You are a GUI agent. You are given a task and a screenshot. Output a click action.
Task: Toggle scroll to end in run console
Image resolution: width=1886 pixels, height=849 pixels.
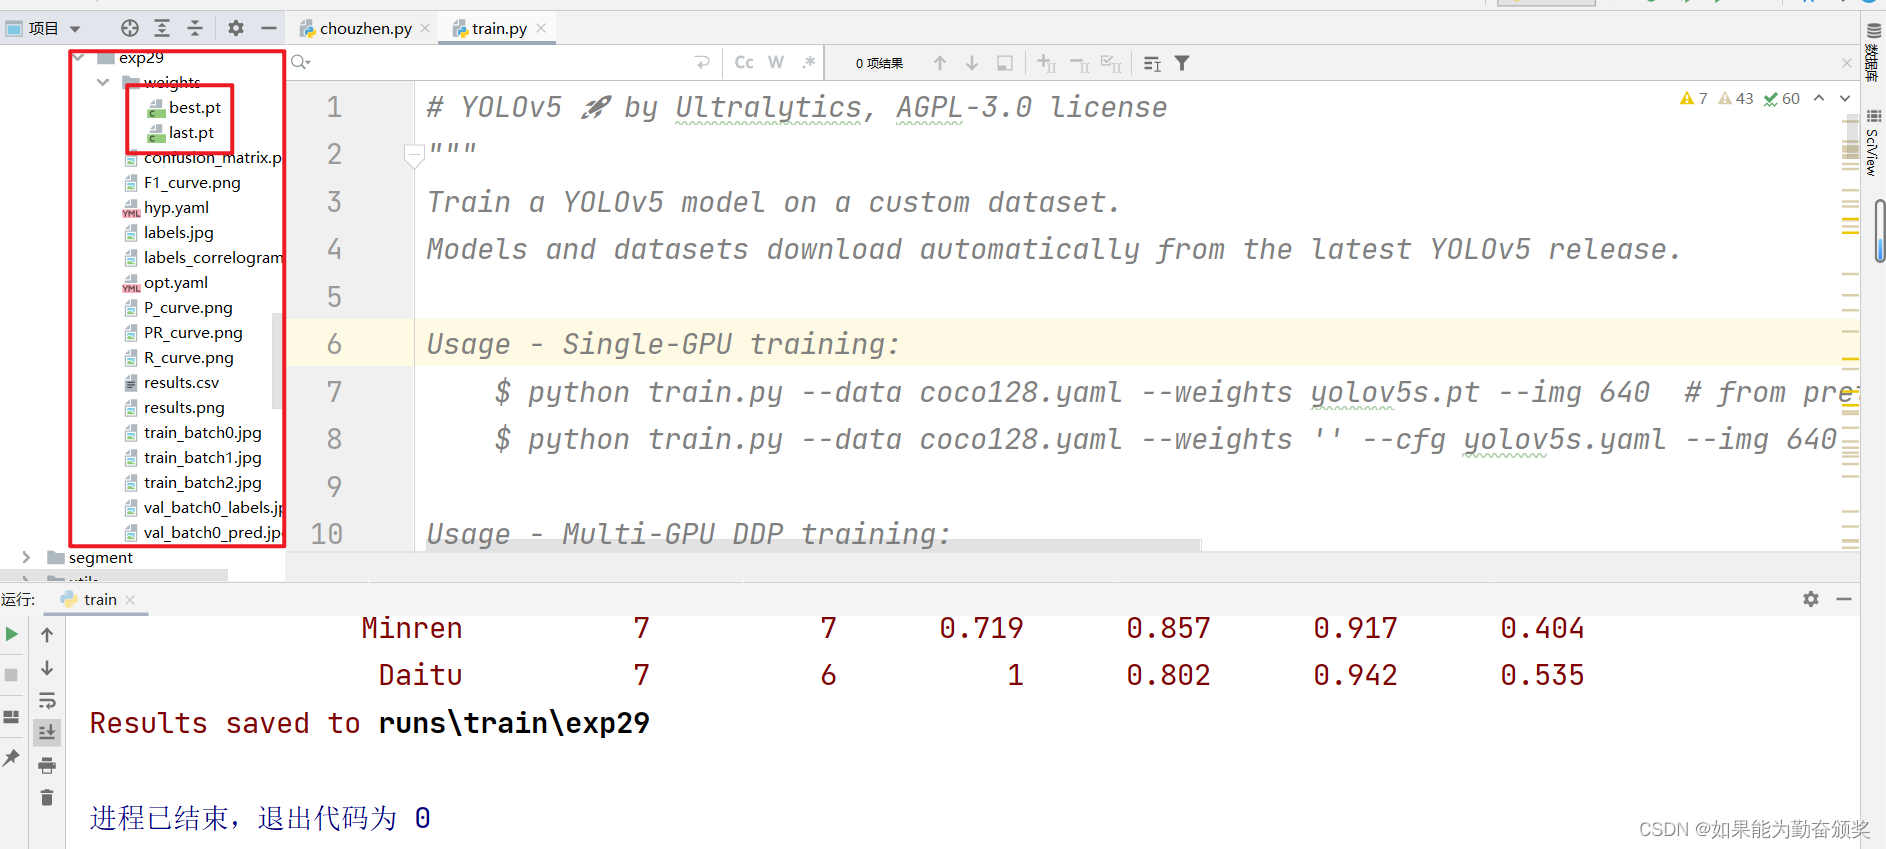(x=47, y=733)
